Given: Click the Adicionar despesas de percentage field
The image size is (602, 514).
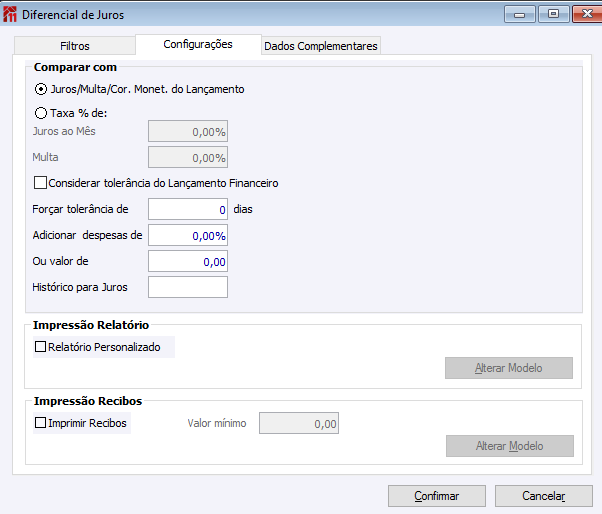Looking at the screenshot, I should point(188,235).
